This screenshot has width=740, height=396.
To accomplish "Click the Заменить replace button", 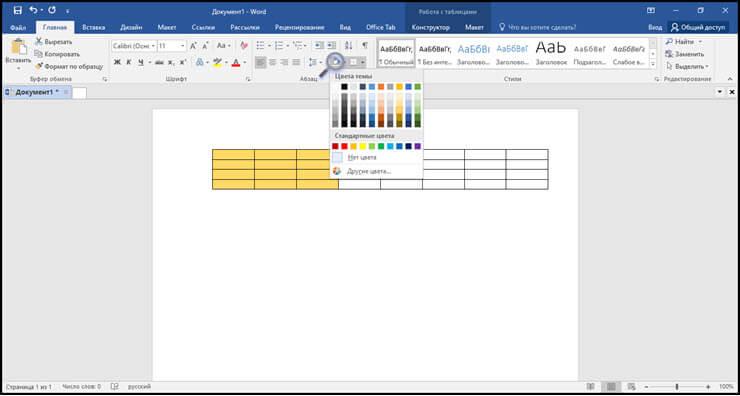I will (x=684, y=54).
